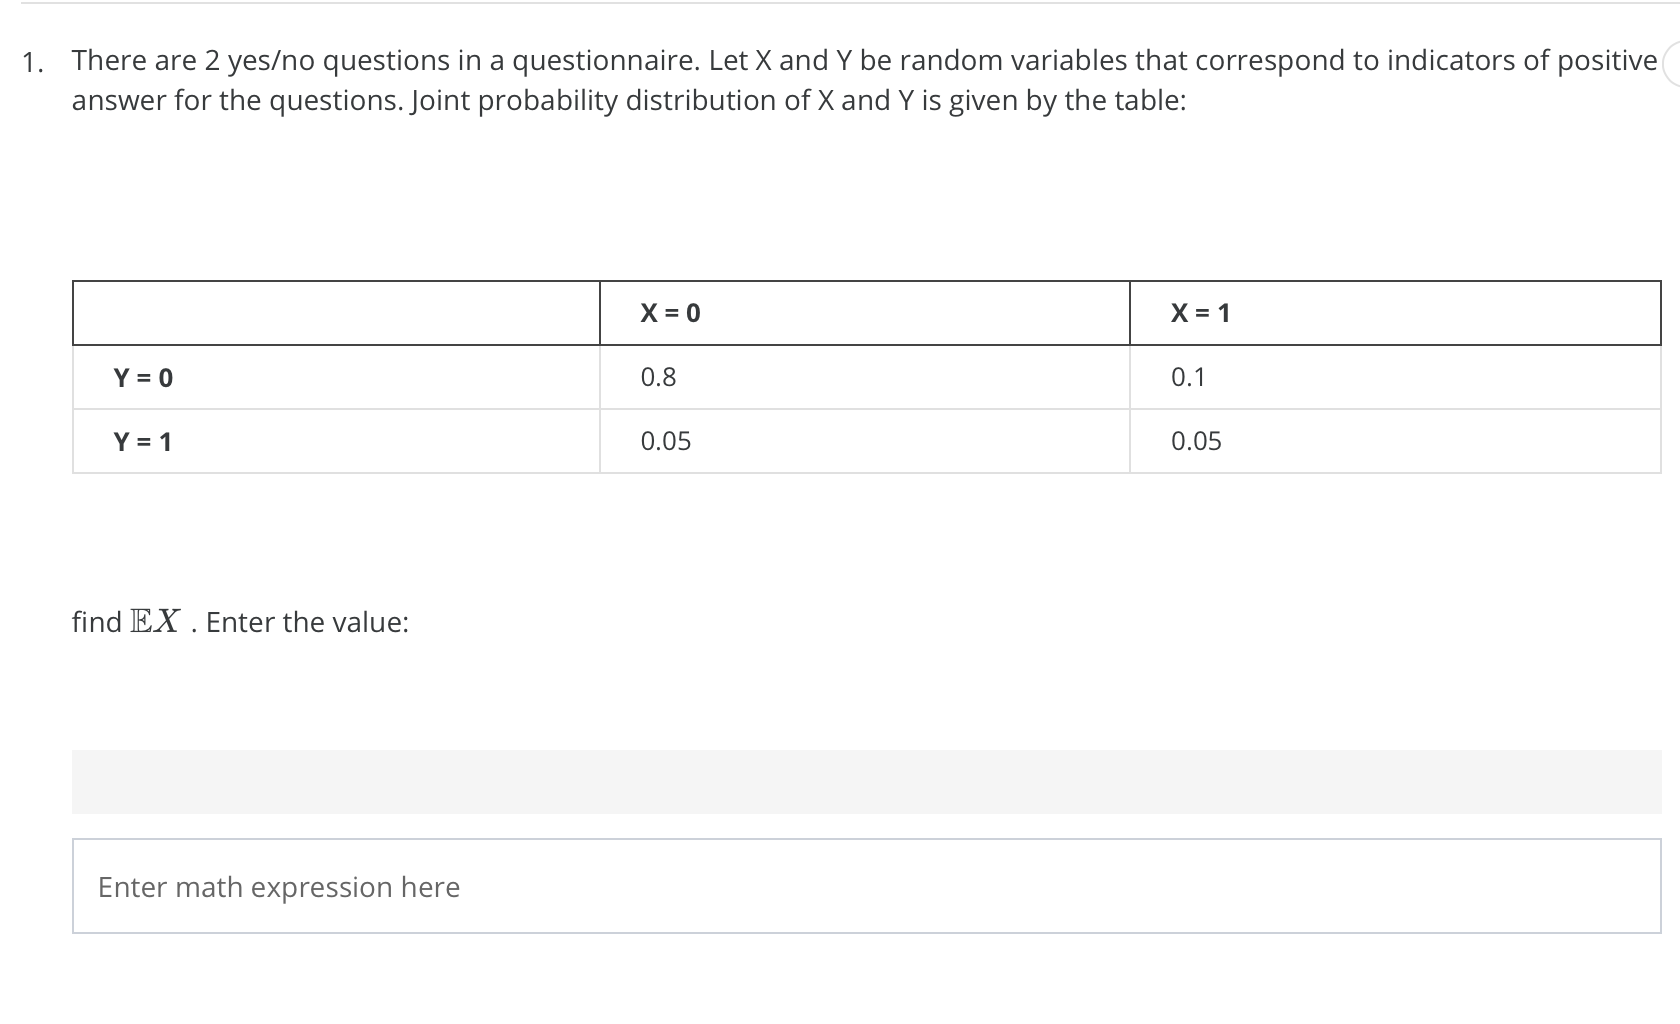Image resolution: width=1680 pixels, height=1024 pixels.
Task: Select the find EX instruction text
Action: pos(240,622)
